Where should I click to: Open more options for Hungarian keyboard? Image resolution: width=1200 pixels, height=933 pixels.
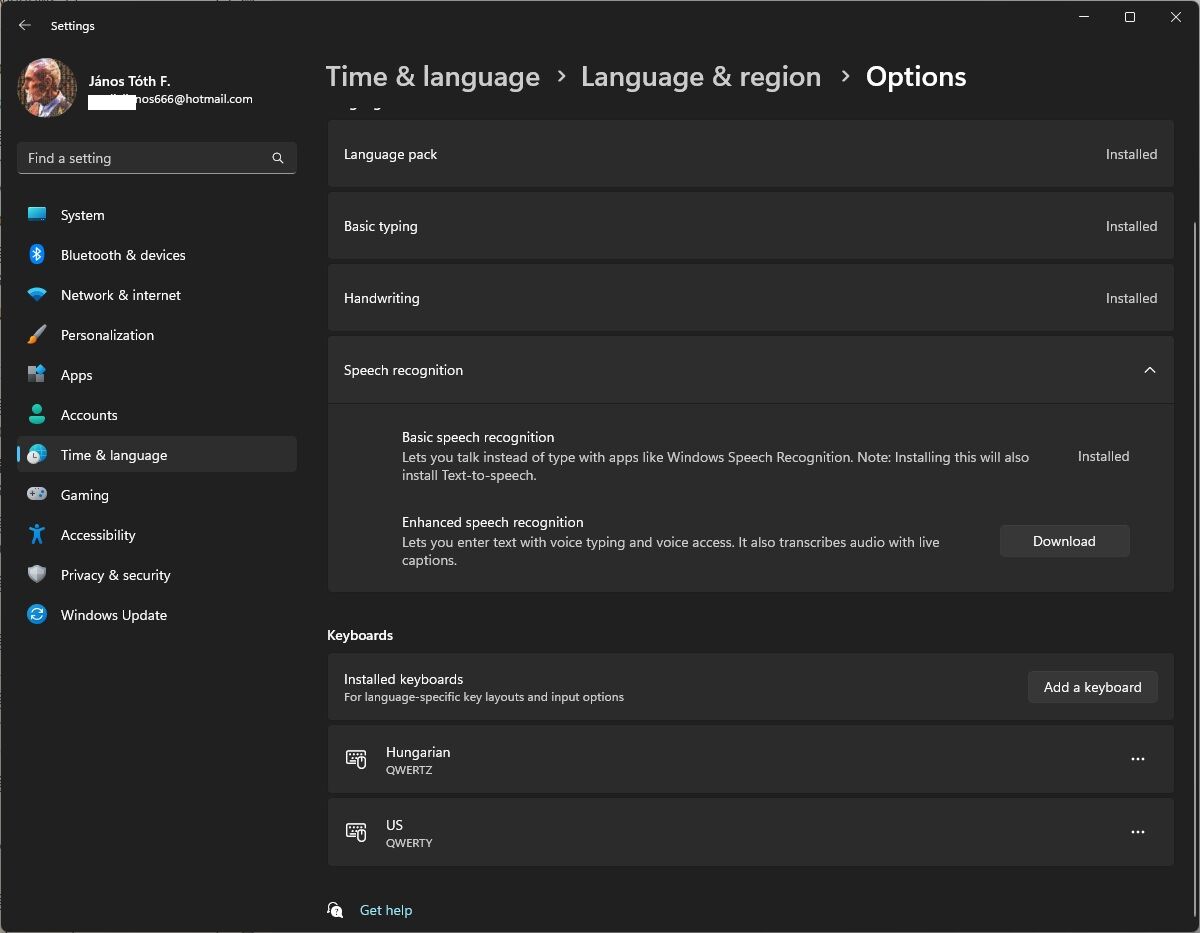tap(1137, 759)
